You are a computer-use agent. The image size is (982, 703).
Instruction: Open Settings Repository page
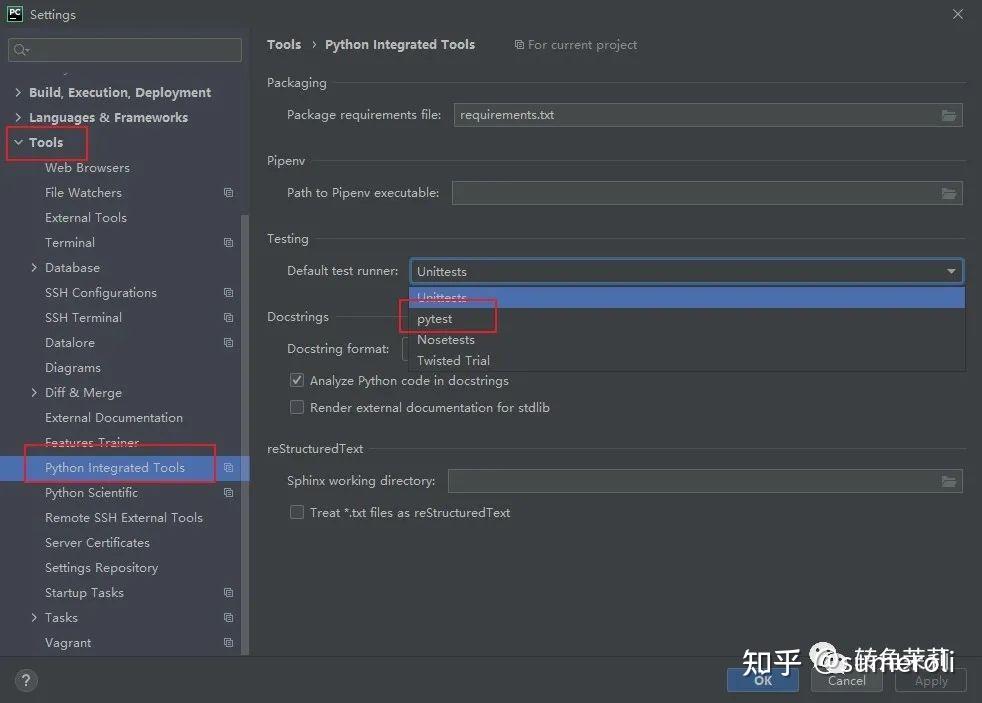pos(101,568)
